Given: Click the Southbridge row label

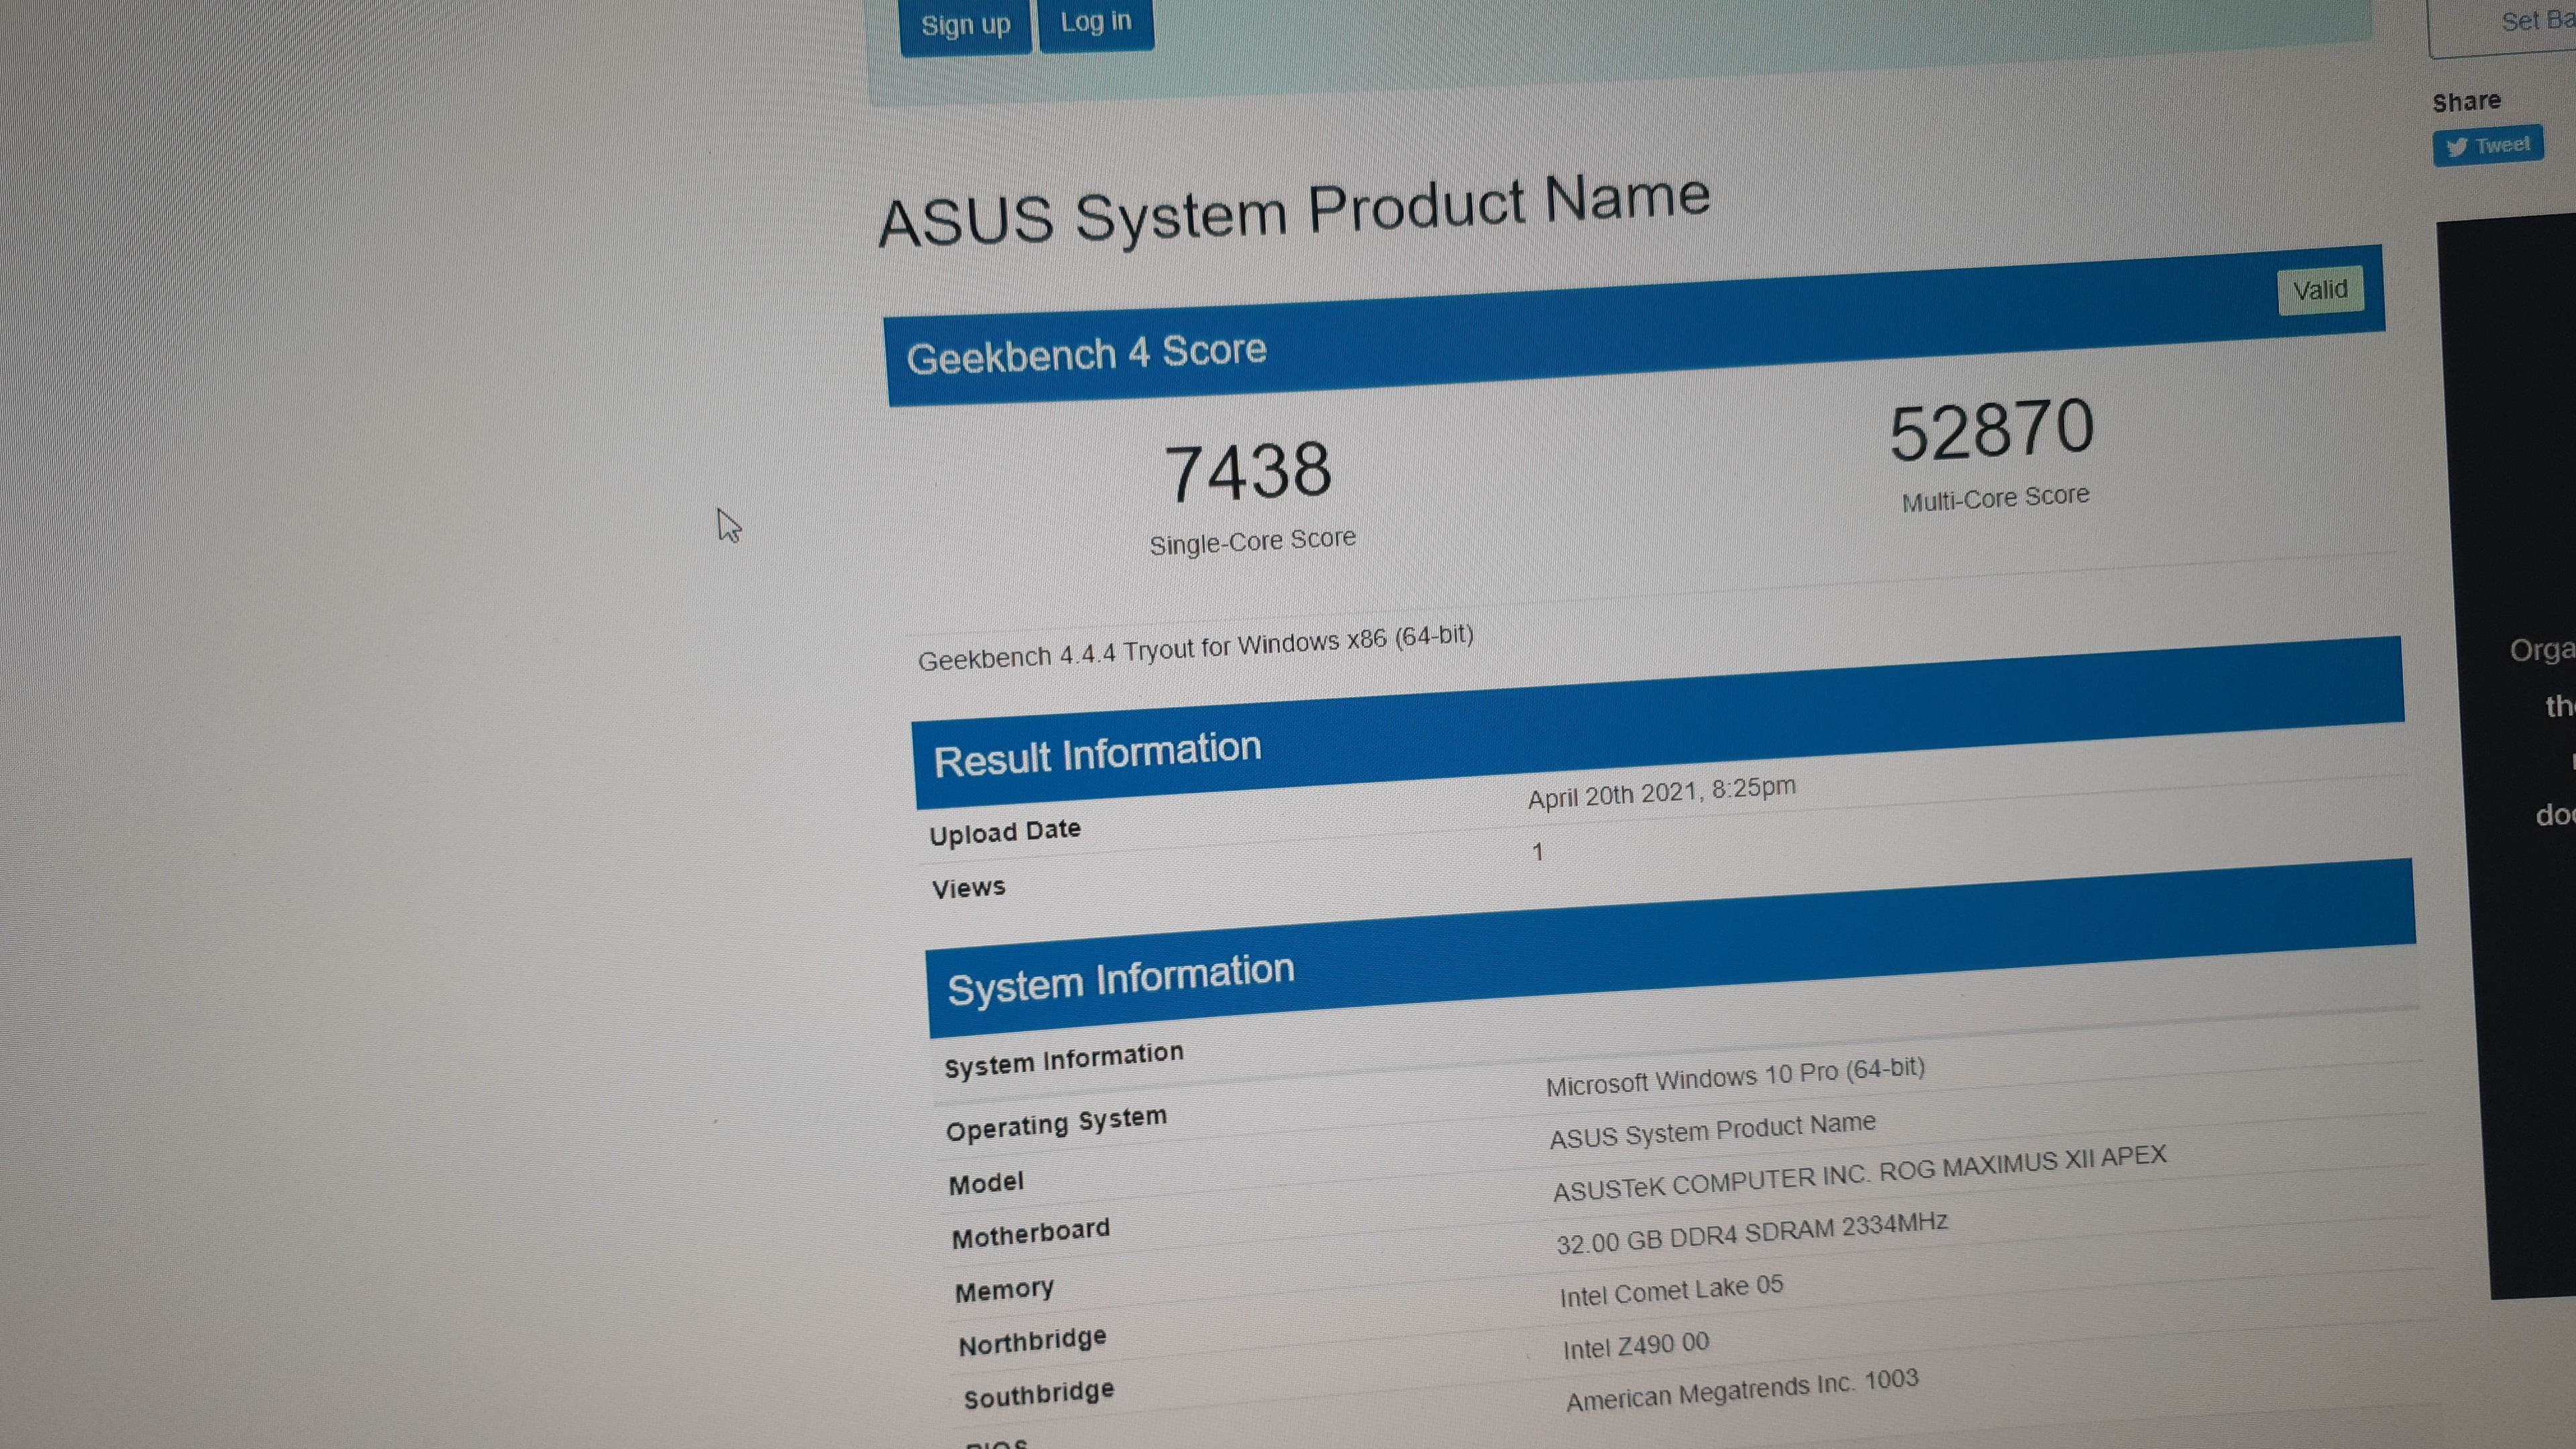Looking at the screenshot, I should (x=1038, y=1394).
